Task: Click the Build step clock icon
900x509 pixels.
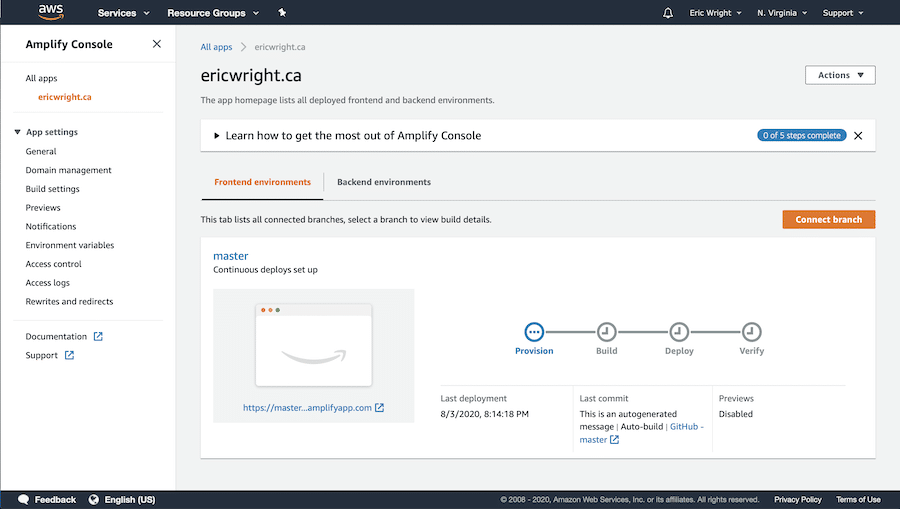Action: (x=606, y=332)
